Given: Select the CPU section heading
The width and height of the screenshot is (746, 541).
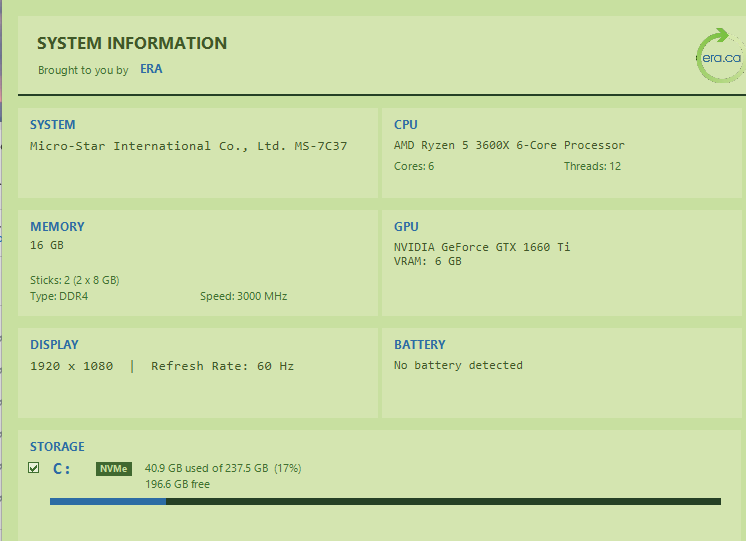Looking at the screenshot, I should tap(406, 125).
